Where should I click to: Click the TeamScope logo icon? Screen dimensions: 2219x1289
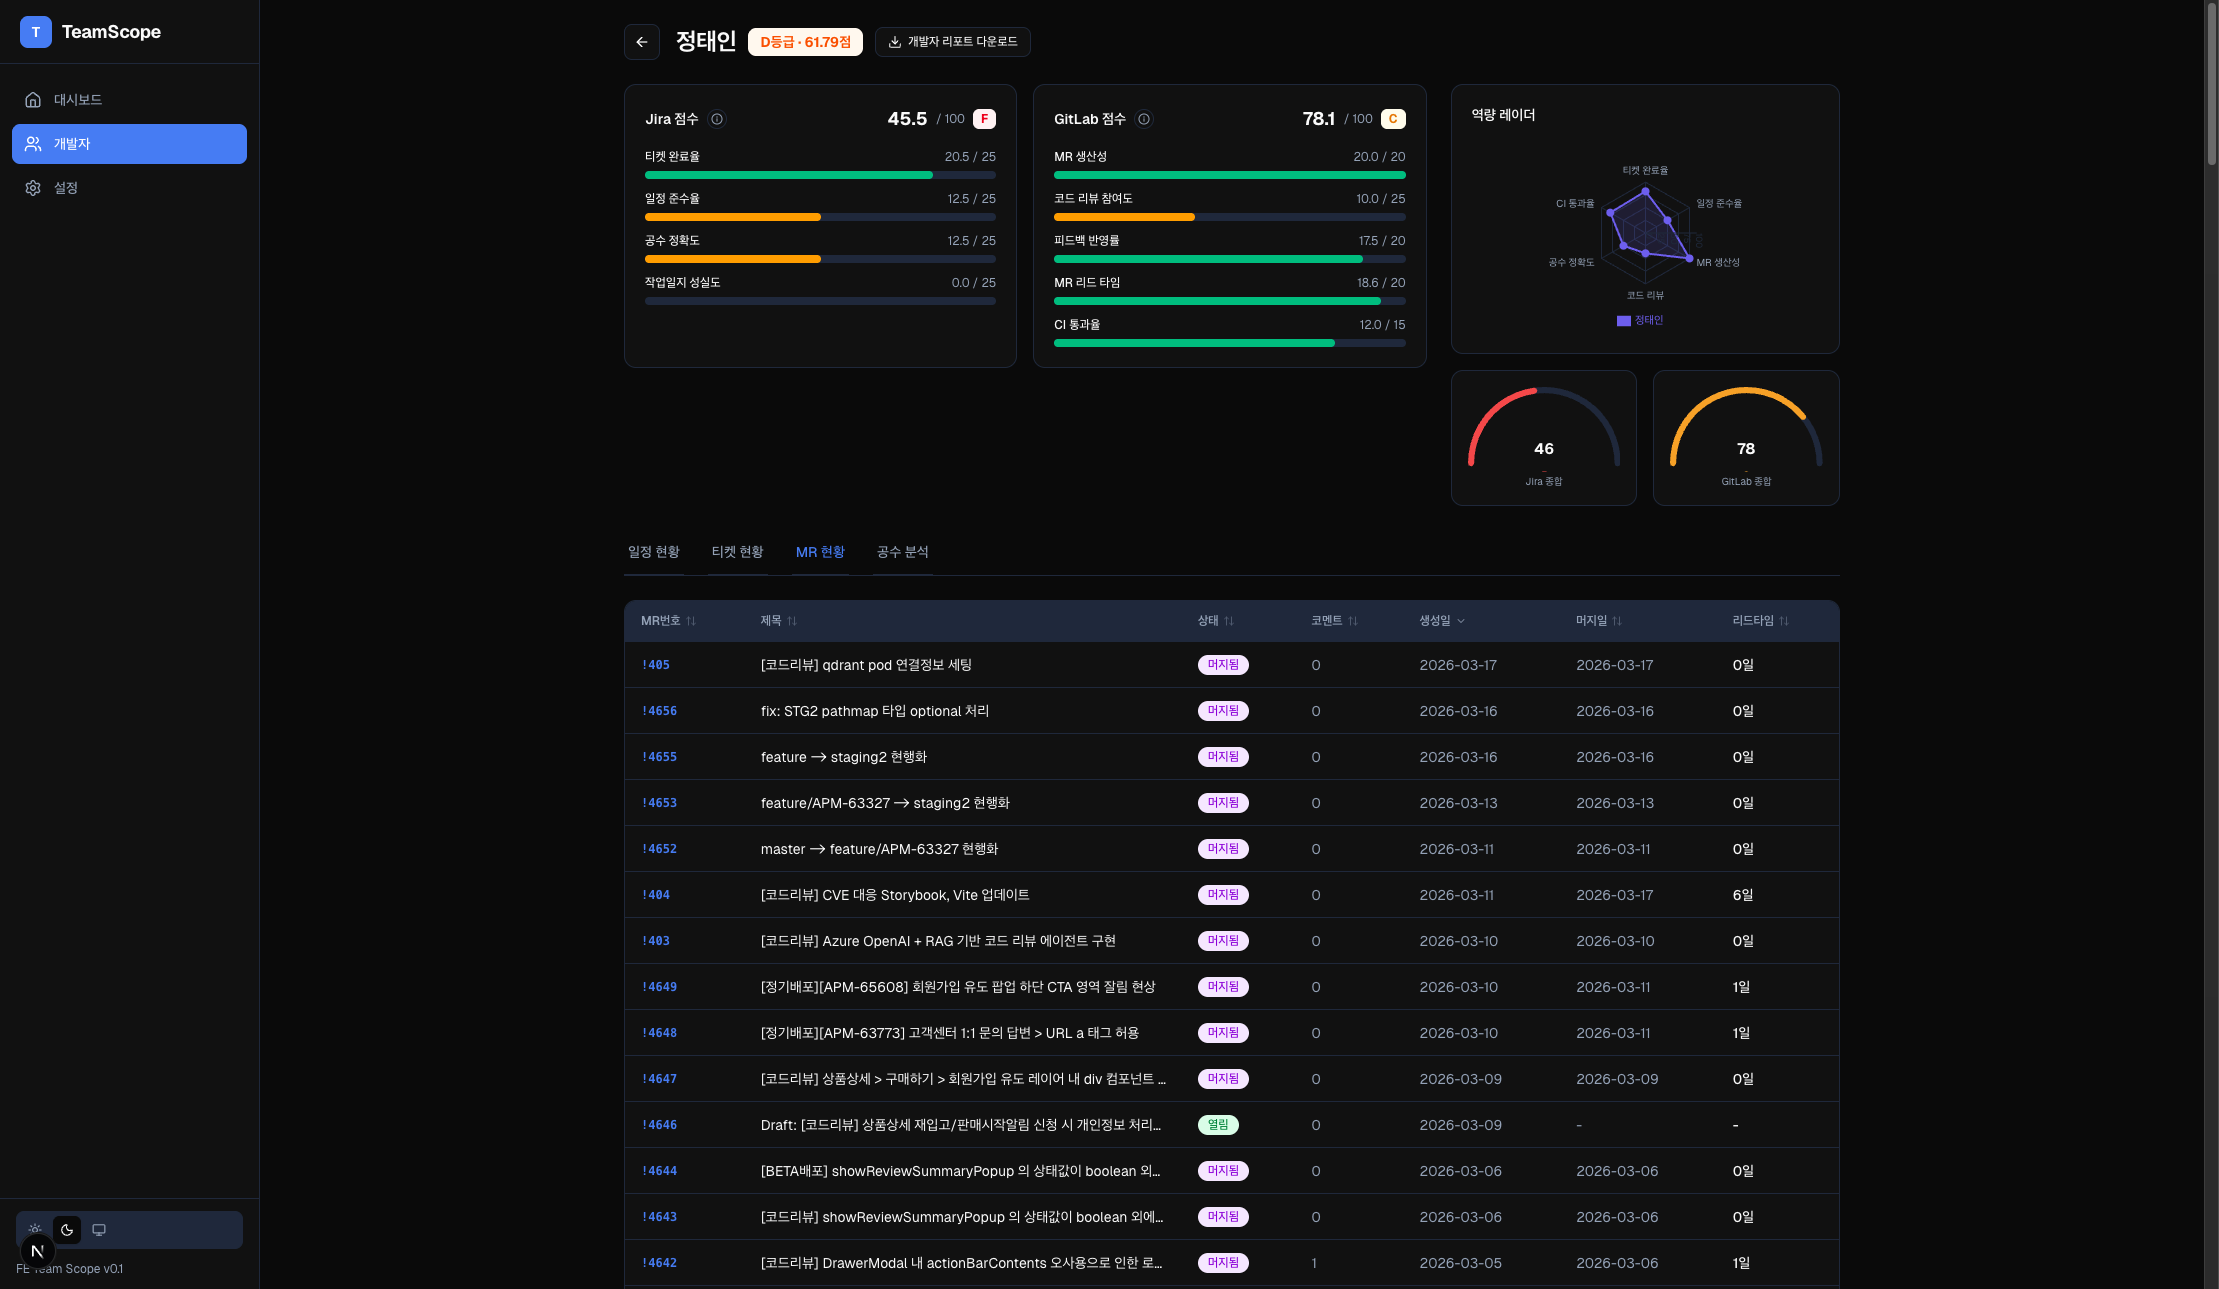(36, 31)
